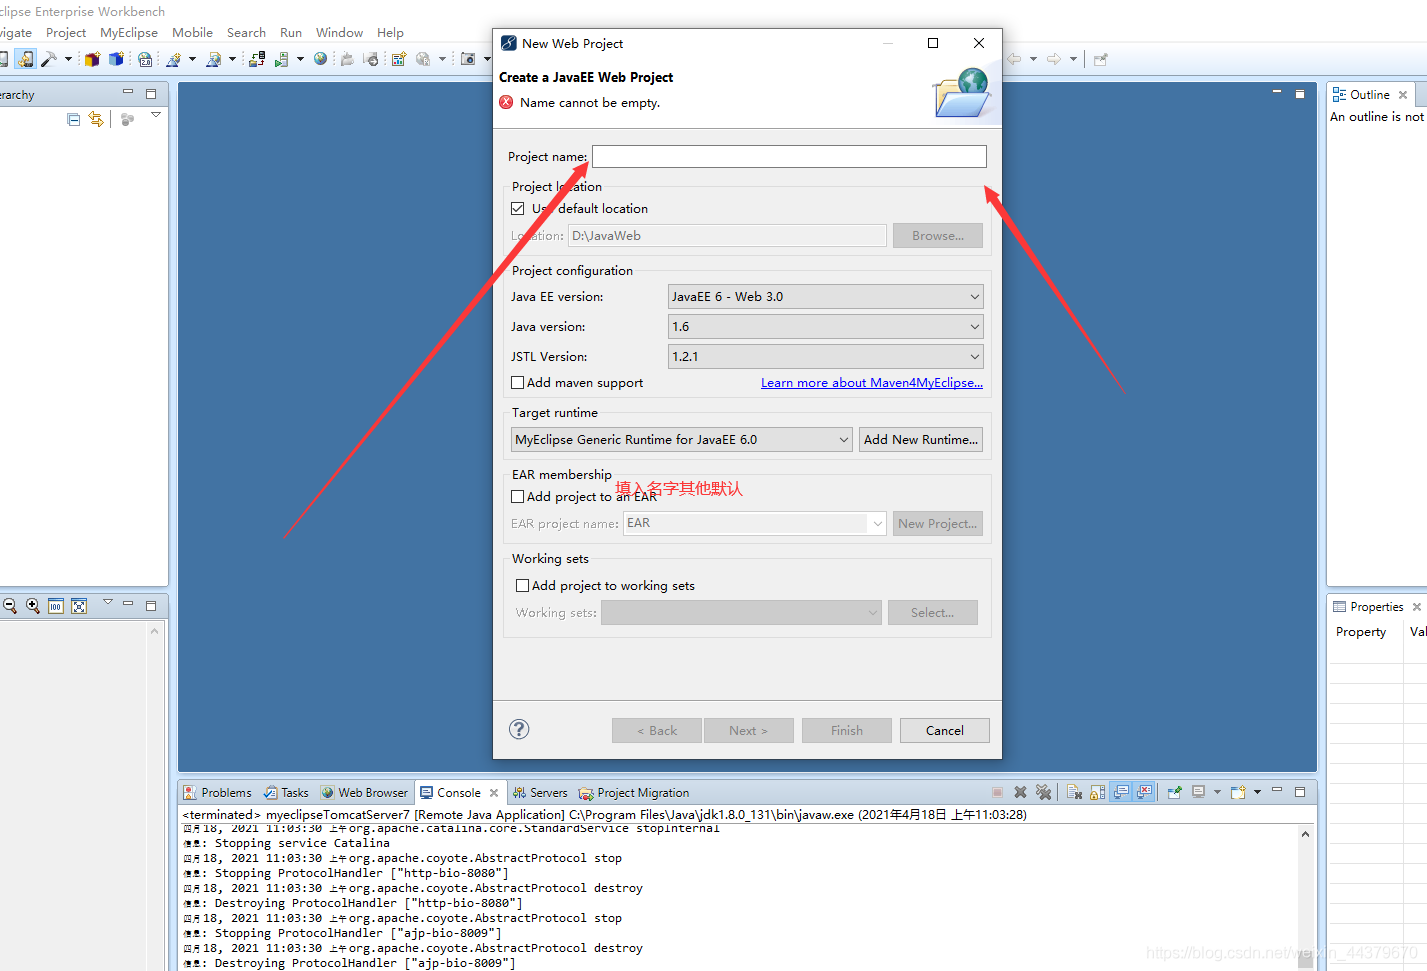Click the console remove launch X icon
Viewport: 1427px width, 971px height.
tap(1020, 792)
